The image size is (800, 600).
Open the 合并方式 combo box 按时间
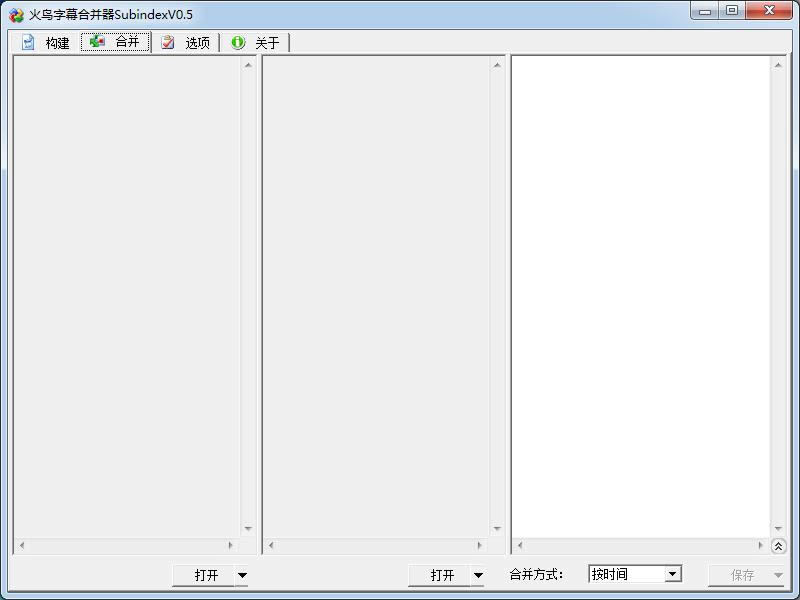tap(635, 574)
